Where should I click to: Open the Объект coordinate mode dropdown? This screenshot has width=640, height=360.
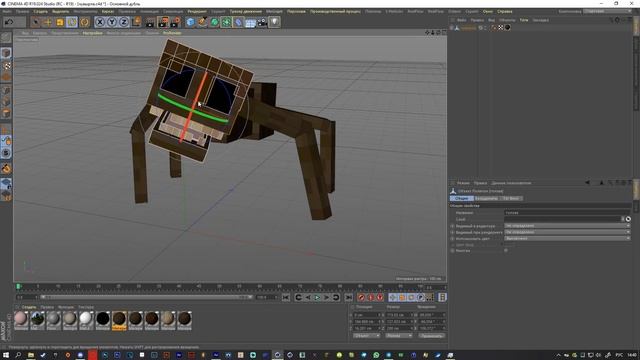tap(367, 336)
